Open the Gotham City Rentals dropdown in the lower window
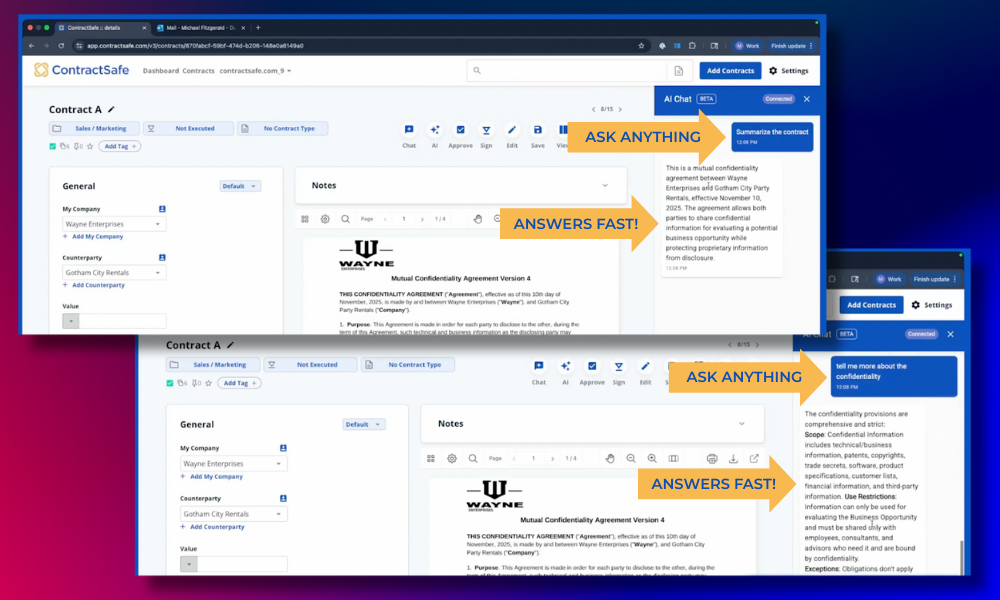Image resolution: width=1000 pixels, height=600 pixels. 233,514
